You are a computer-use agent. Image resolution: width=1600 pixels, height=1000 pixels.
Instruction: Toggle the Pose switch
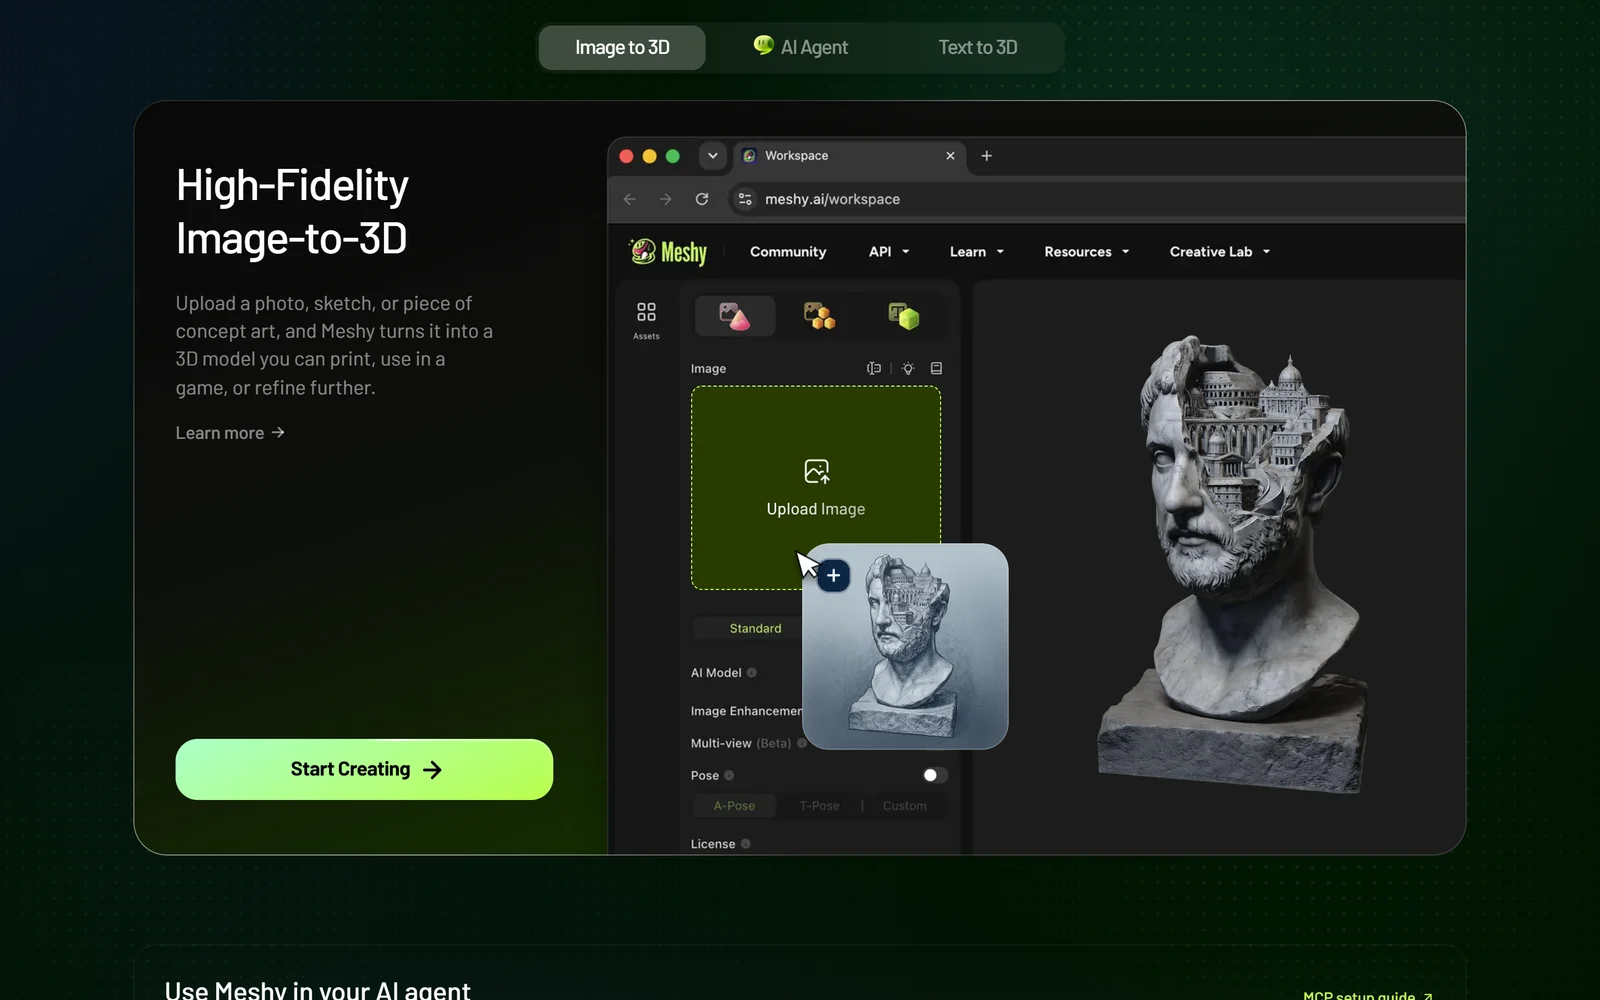(x=934, y=775)
